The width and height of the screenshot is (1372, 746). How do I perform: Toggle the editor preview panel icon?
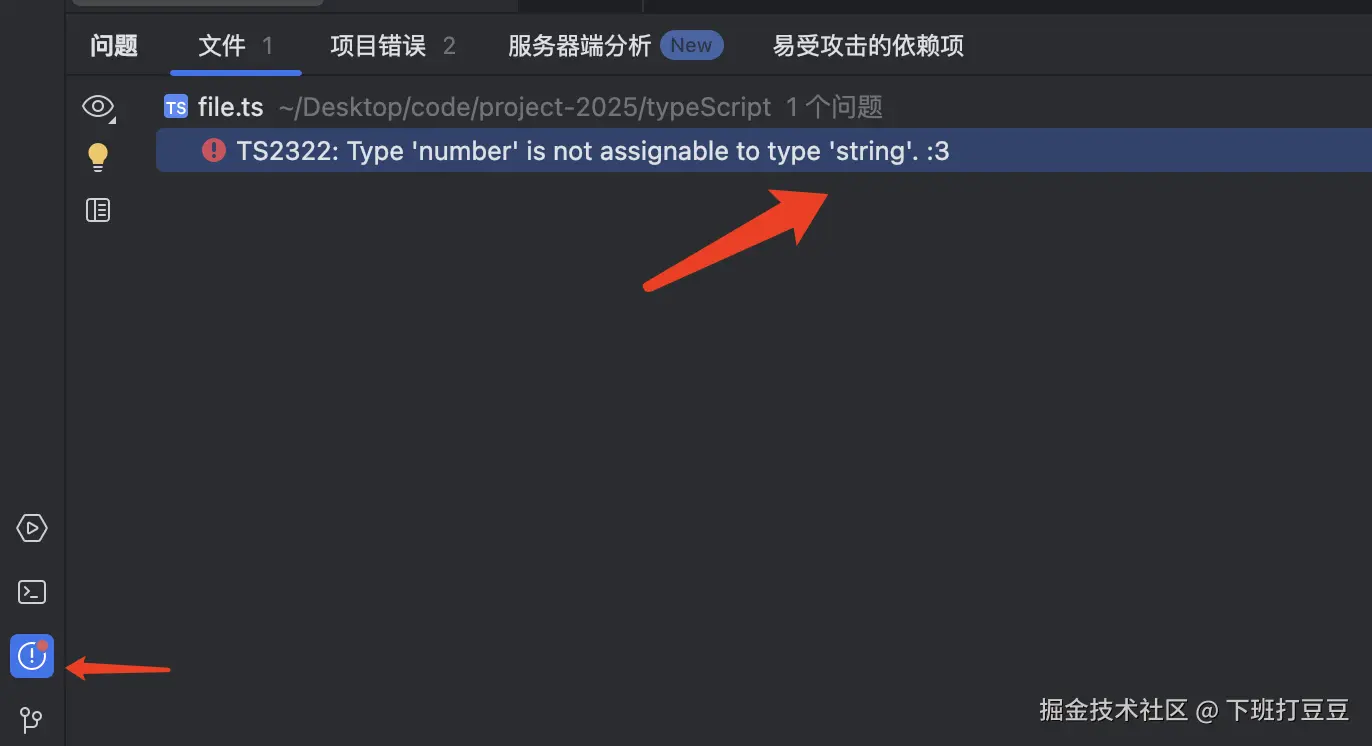tap(98, 210)
